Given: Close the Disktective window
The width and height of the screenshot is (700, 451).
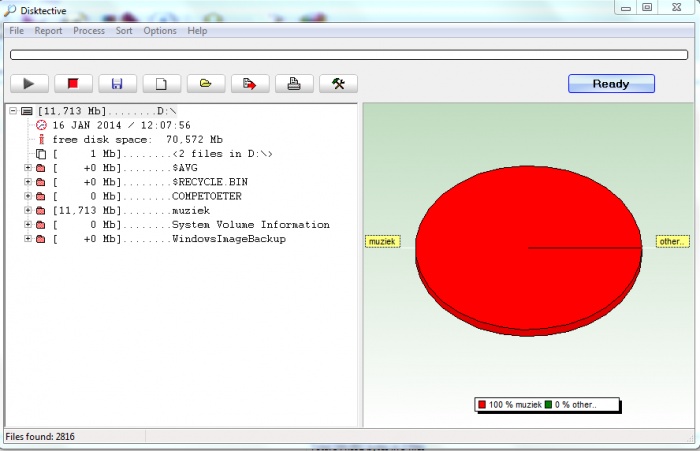Looking at the screenshot, I should click(x=677, y=8).
